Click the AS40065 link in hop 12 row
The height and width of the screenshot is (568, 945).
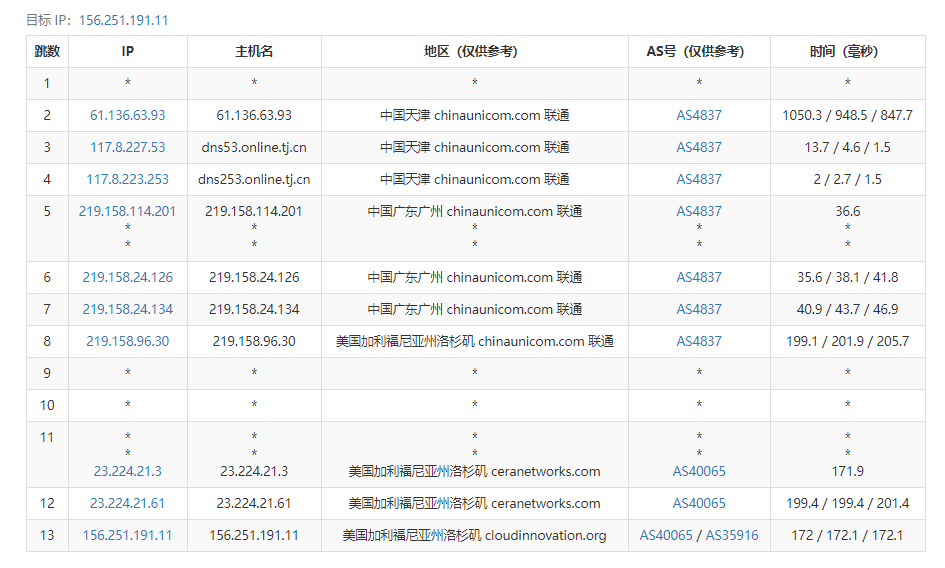(x=698, y=503)
